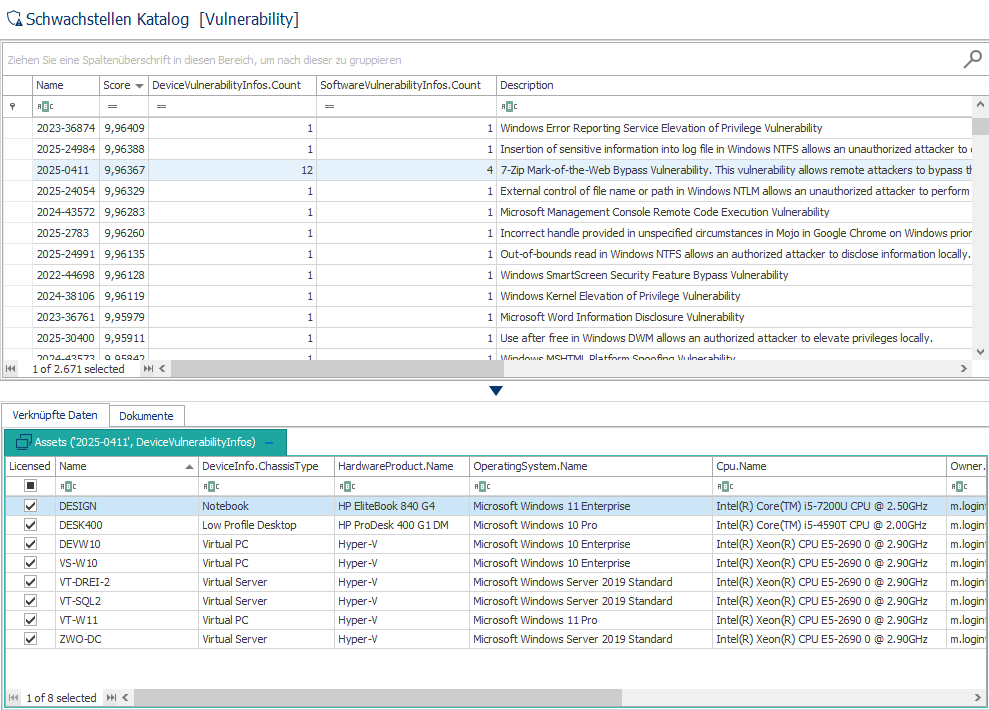Open Score column sort dropdown arrow

coord(139,86)
